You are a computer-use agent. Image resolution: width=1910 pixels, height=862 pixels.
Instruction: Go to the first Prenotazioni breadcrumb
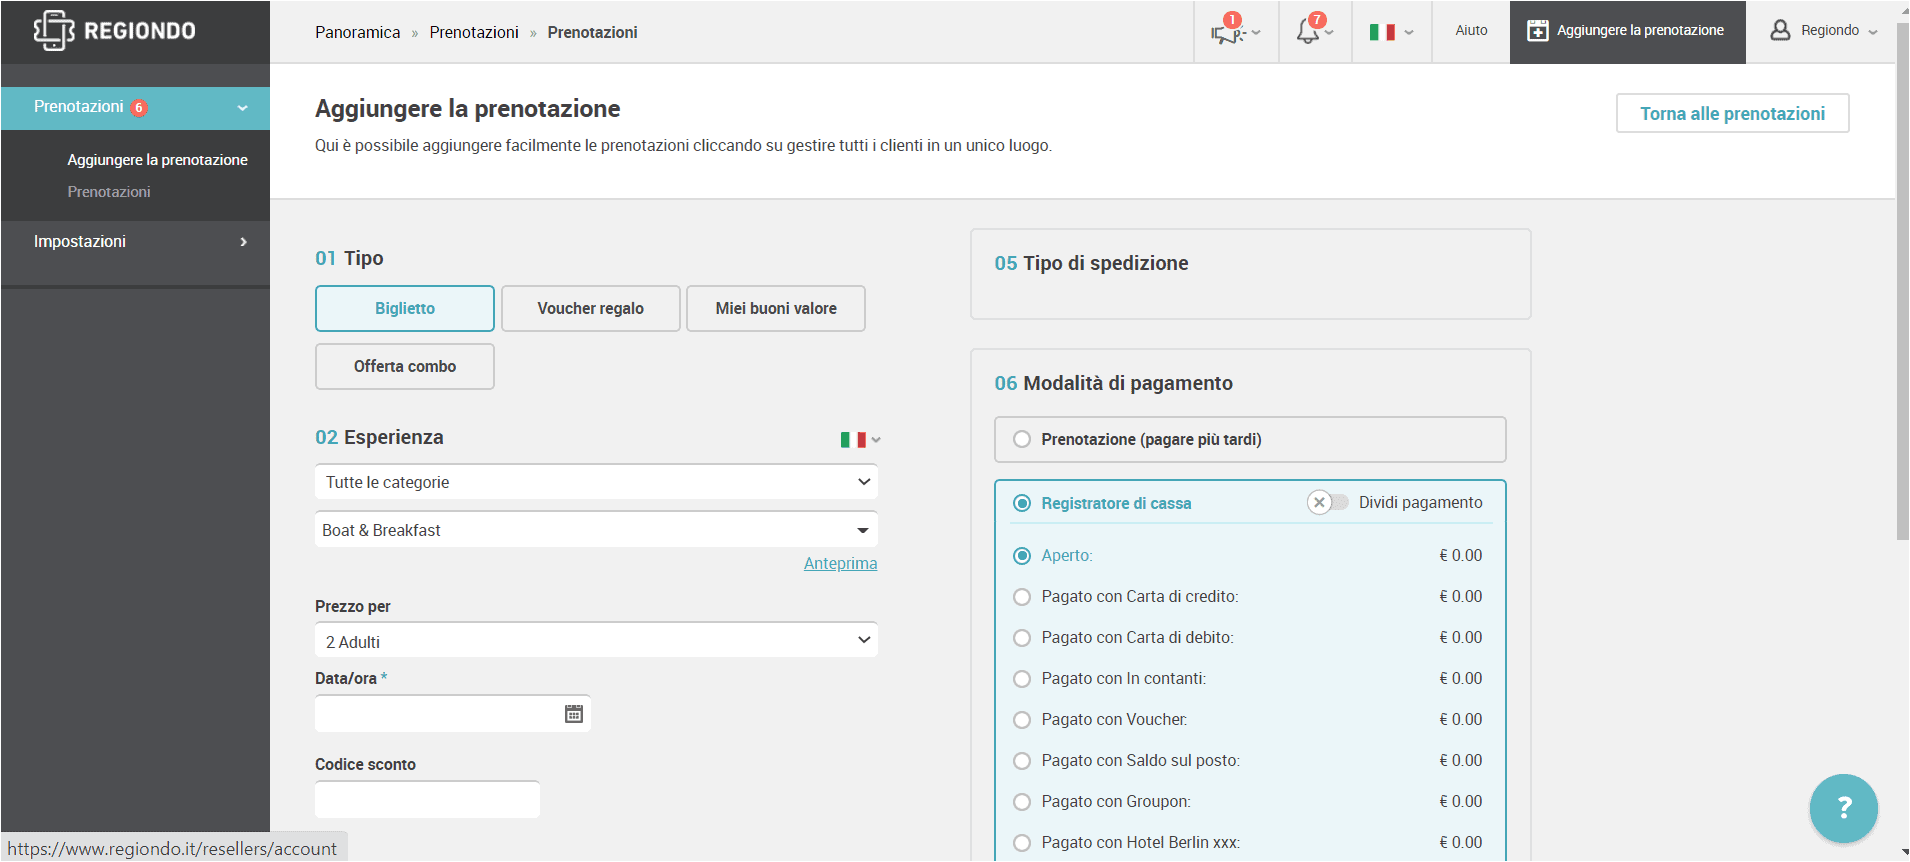(474, 32)
